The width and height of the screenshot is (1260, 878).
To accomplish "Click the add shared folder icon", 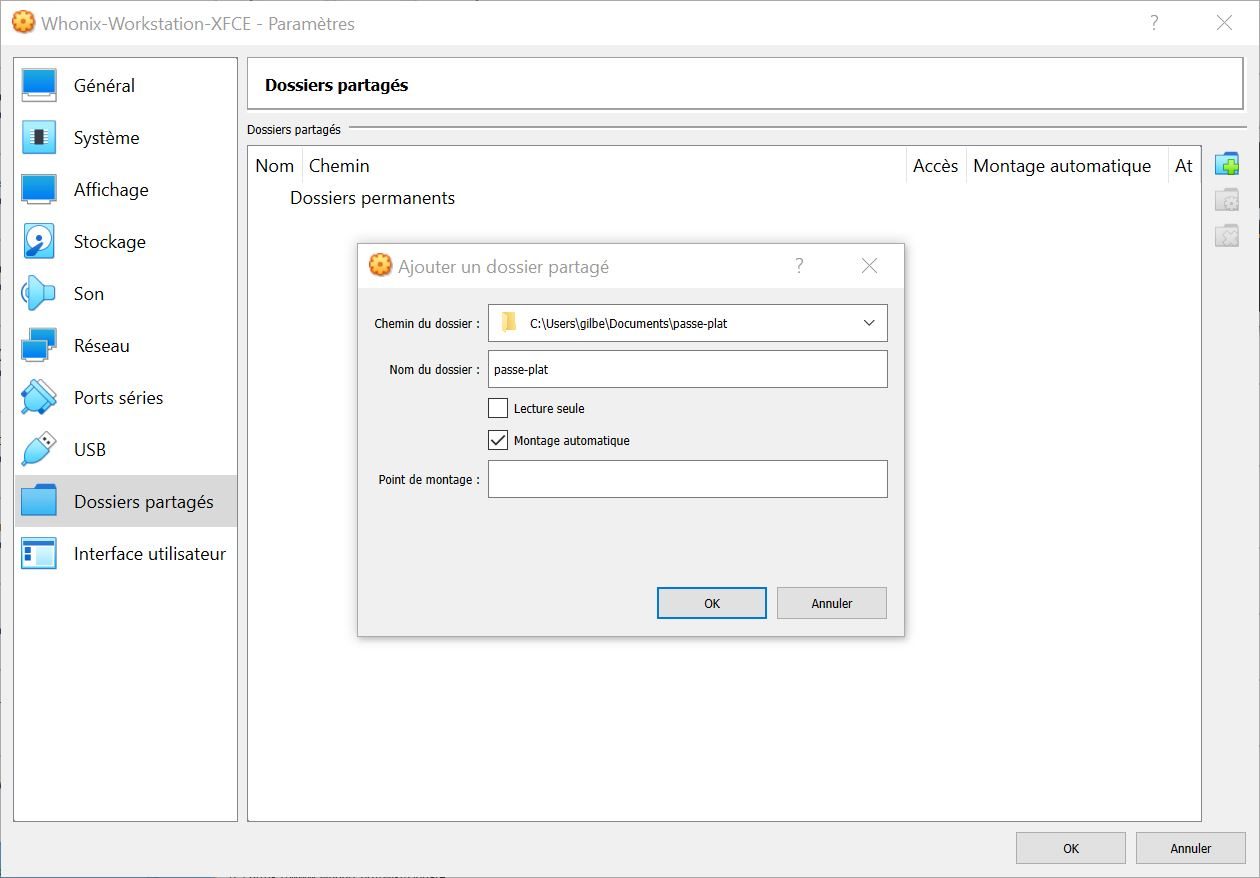I will (x=1227, y=164).
